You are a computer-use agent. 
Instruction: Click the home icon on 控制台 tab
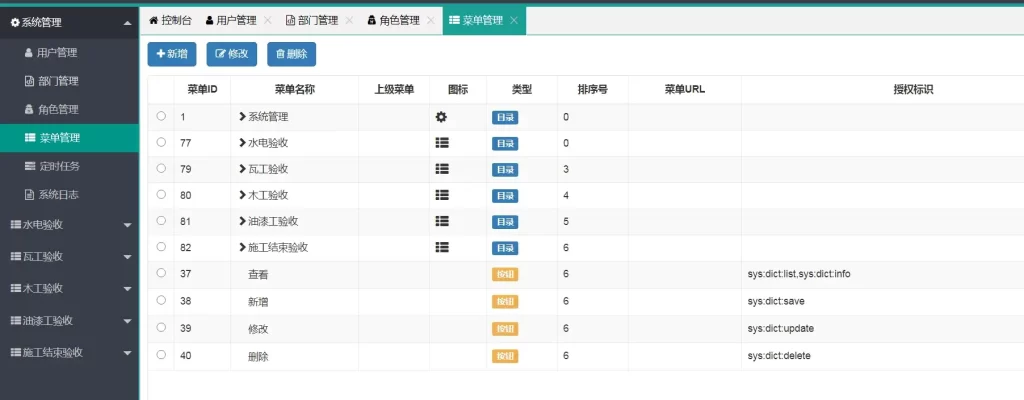click(x=153, y=20)
